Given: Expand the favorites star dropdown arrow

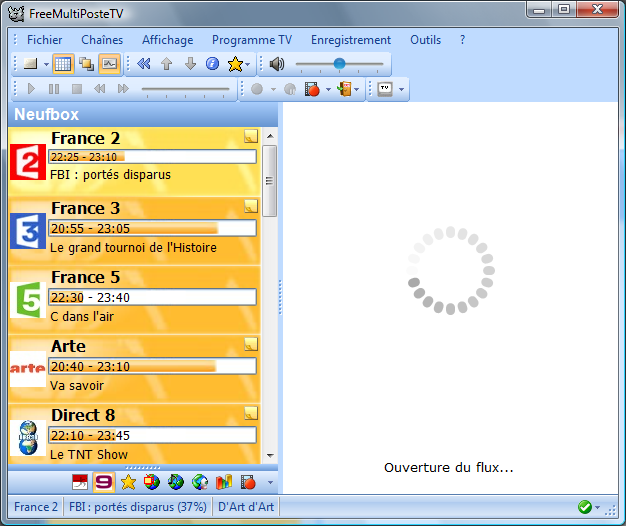Looking at the screenshot, I should [248, 64].
